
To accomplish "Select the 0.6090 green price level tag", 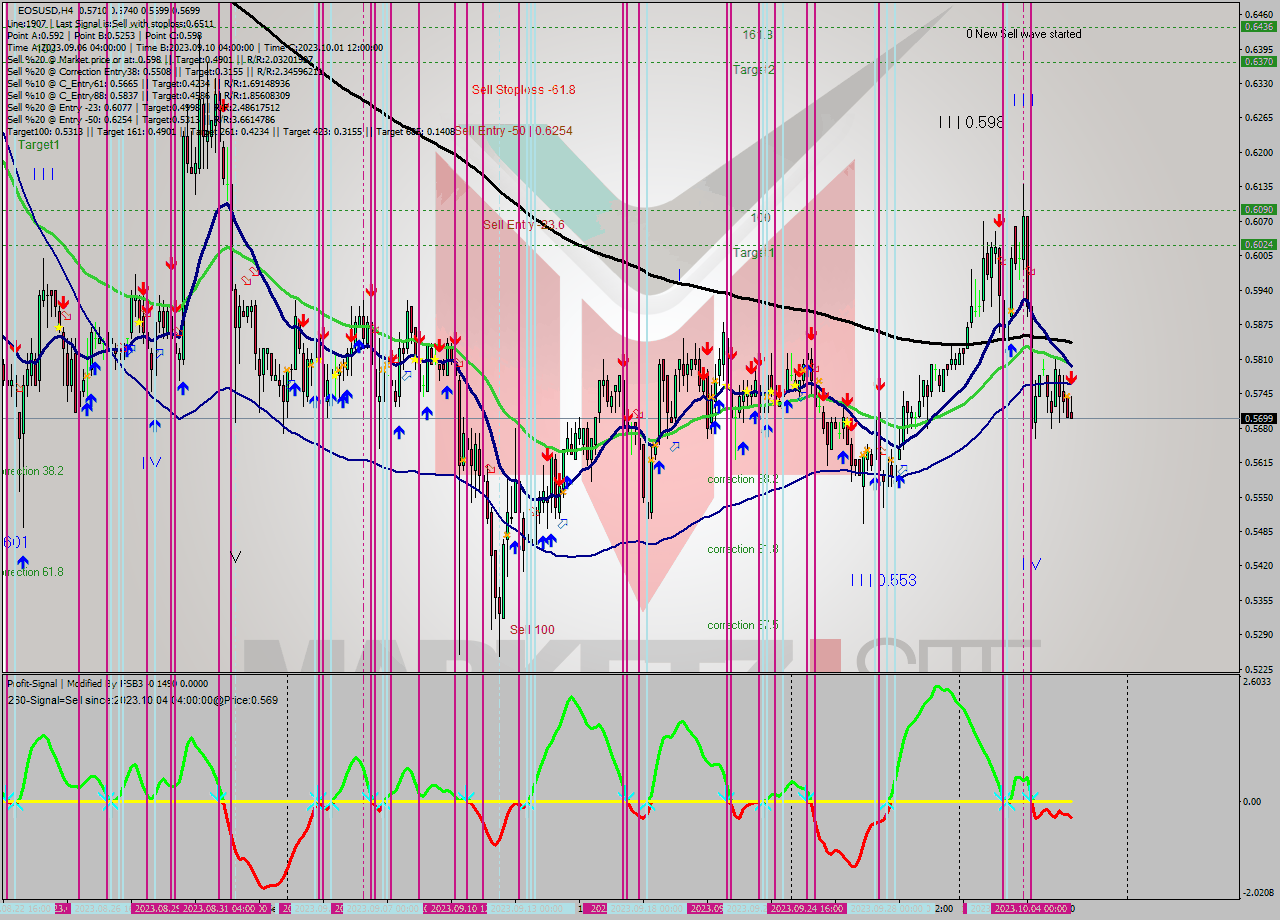I will point(1257,210).
